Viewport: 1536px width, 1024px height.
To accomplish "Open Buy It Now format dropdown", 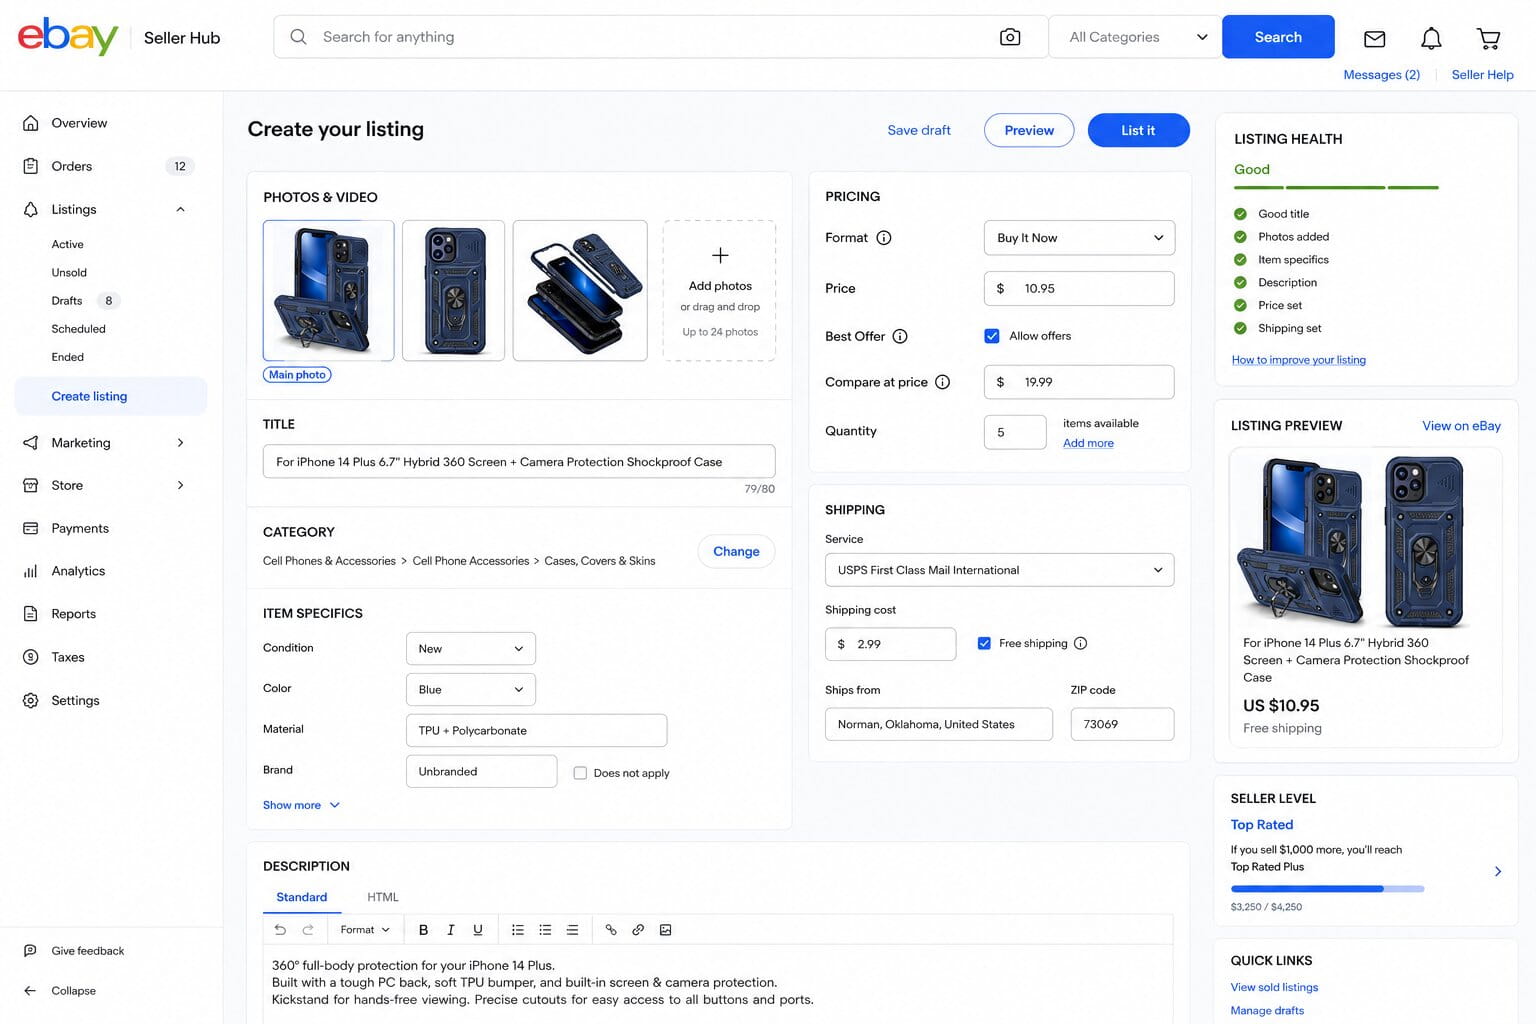I will pyautogui.click(x=1079, y=238).
